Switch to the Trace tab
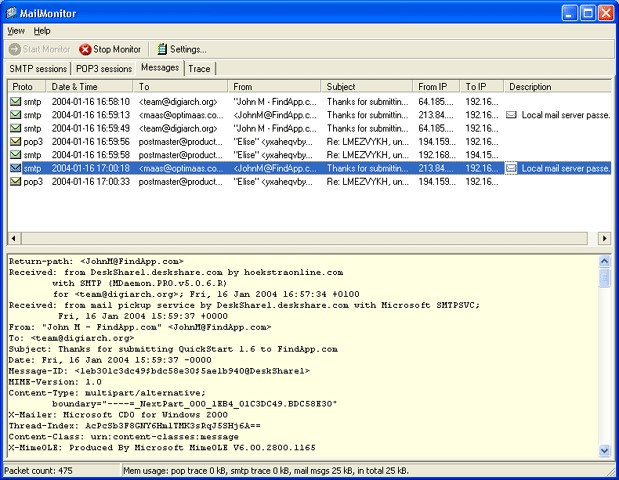Screen dimensions: 619x480 199,69
